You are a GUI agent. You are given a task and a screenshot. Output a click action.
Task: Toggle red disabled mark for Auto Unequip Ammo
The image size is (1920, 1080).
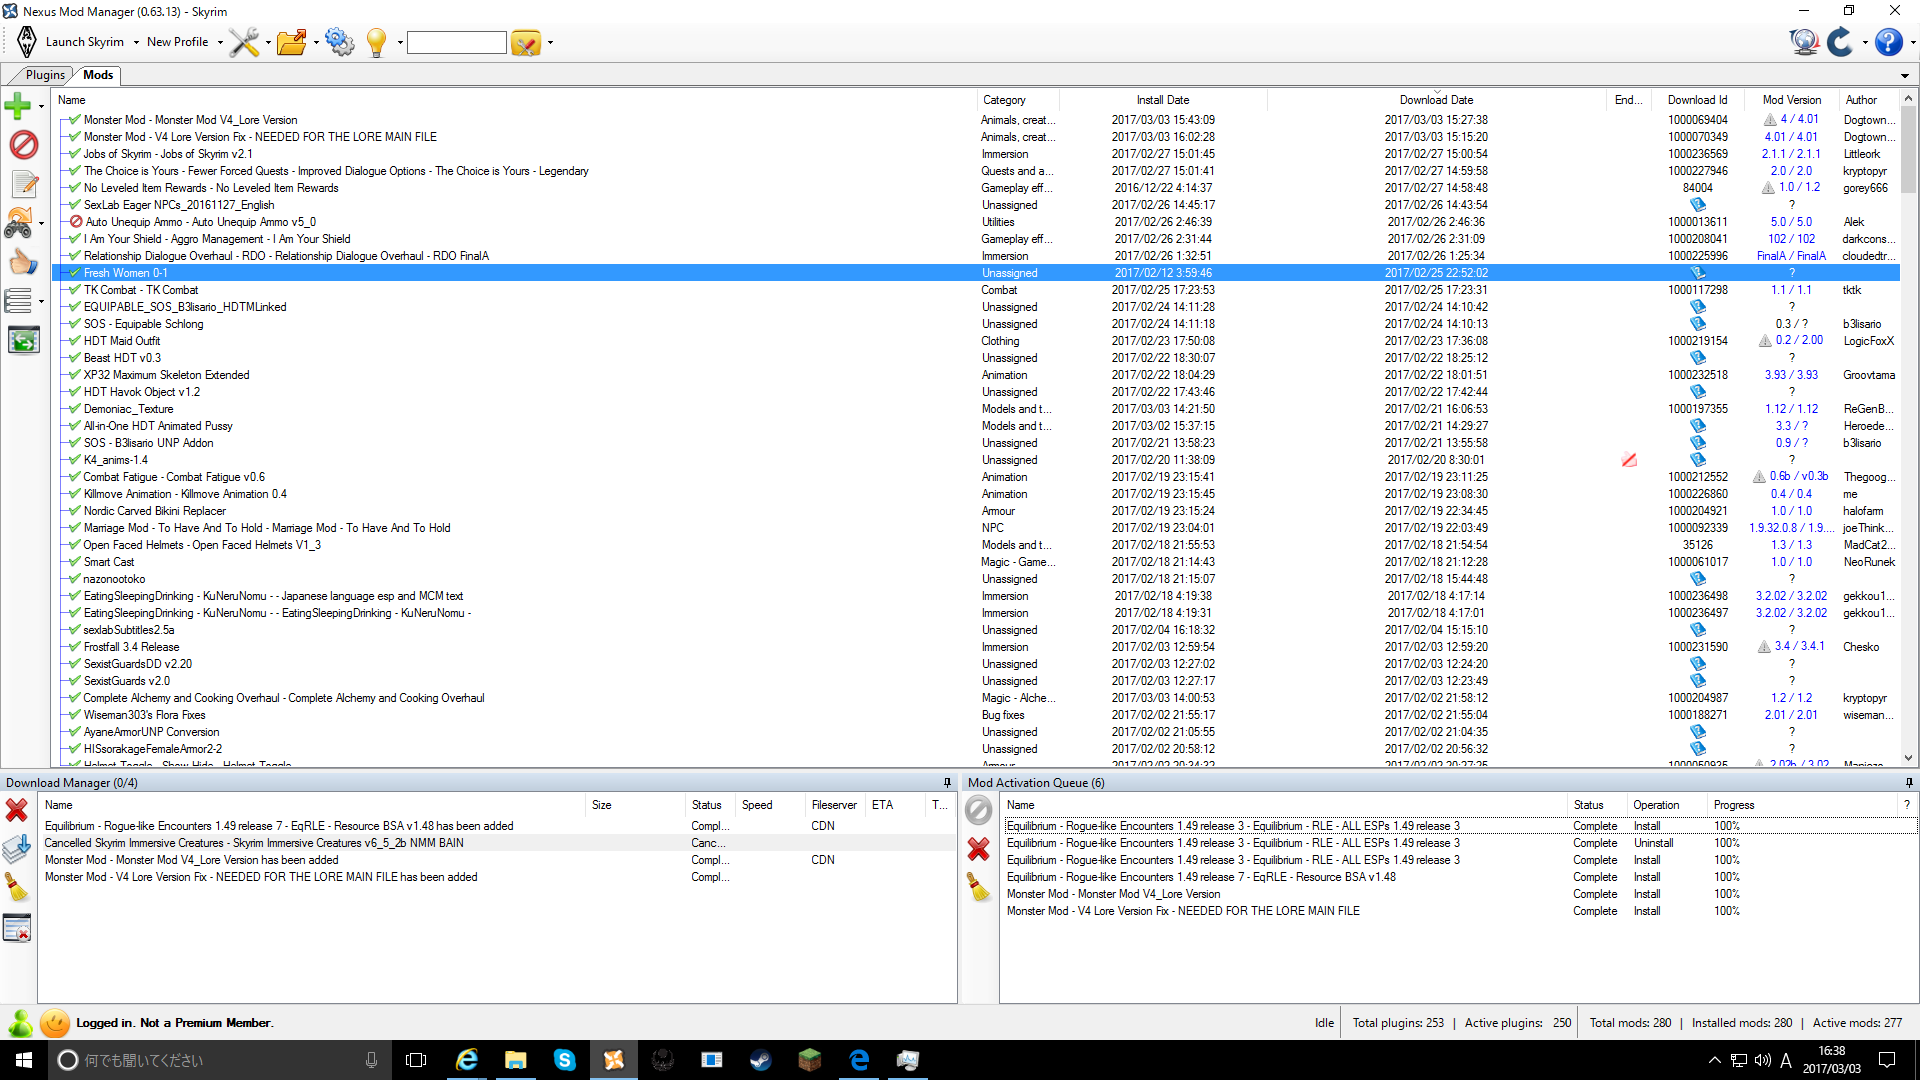pyautogui.click(x=76, y=222)
